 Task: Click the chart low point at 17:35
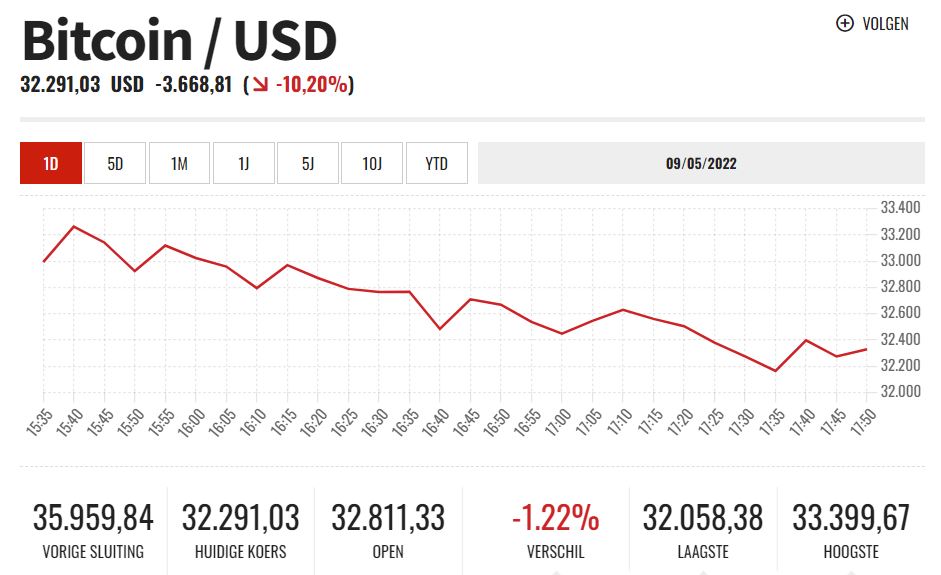776,371
